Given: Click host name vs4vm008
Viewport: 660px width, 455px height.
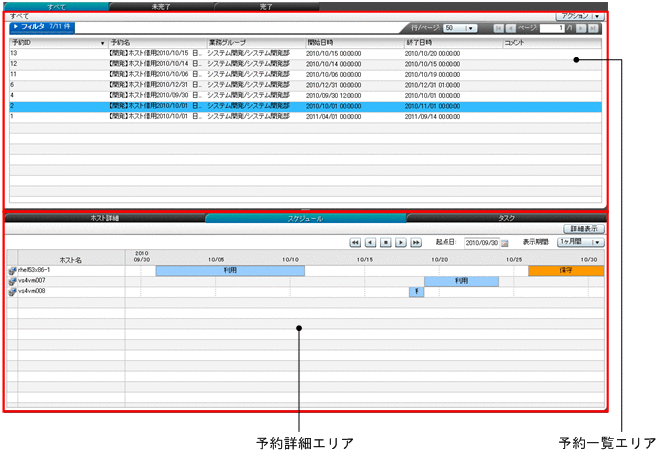Looking at the screenshot, I should [32, 291].
